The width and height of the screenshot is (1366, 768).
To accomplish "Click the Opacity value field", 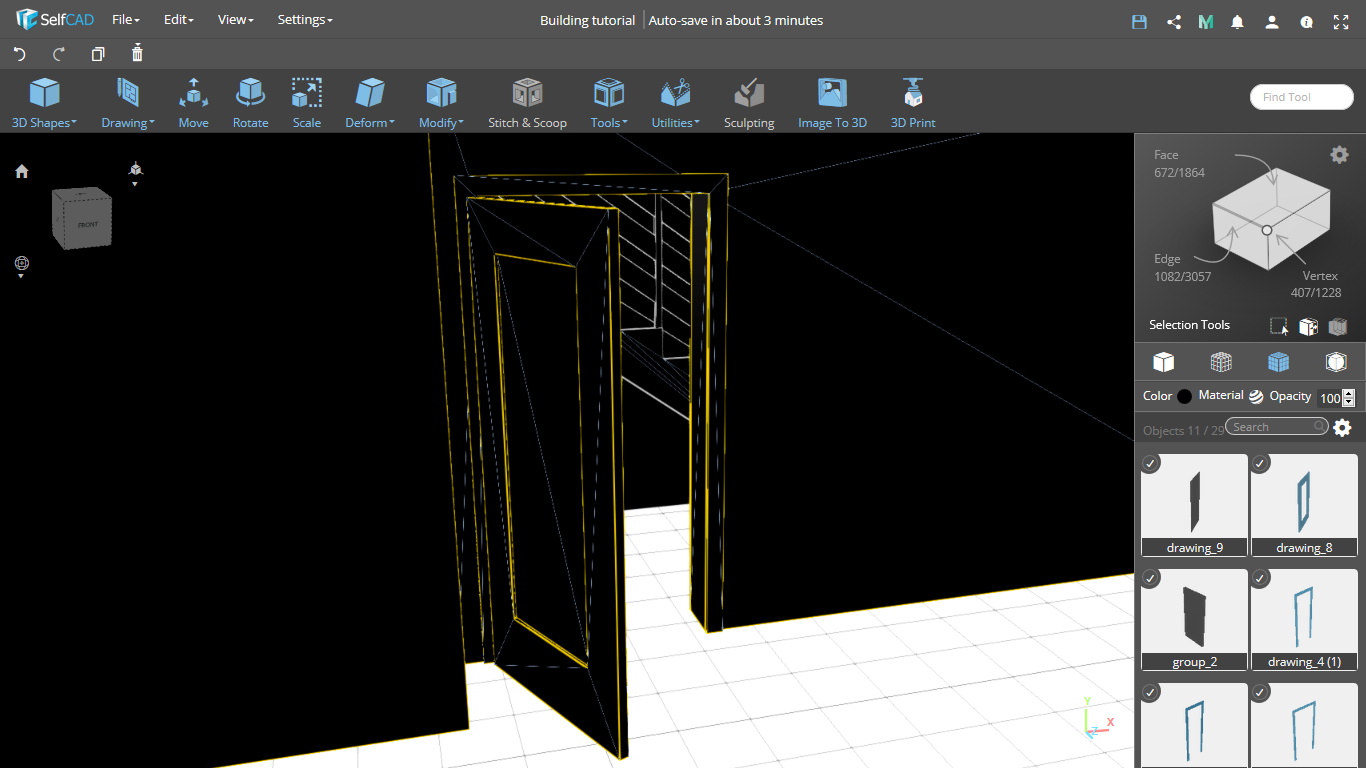I will [1329, 398].
